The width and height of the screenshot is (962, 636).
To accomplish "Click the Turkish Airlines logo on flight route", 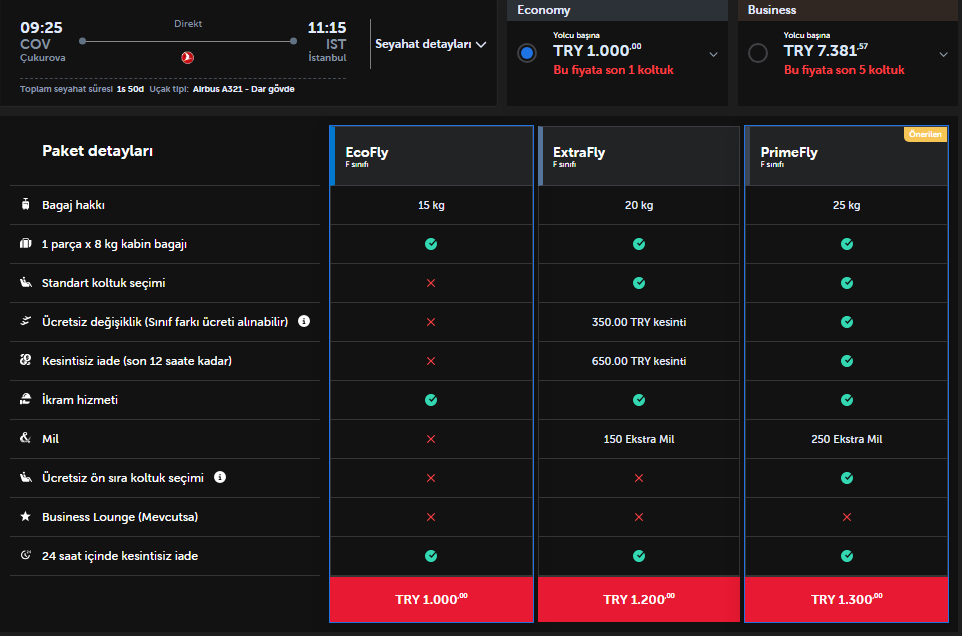I will pos(187,57).
